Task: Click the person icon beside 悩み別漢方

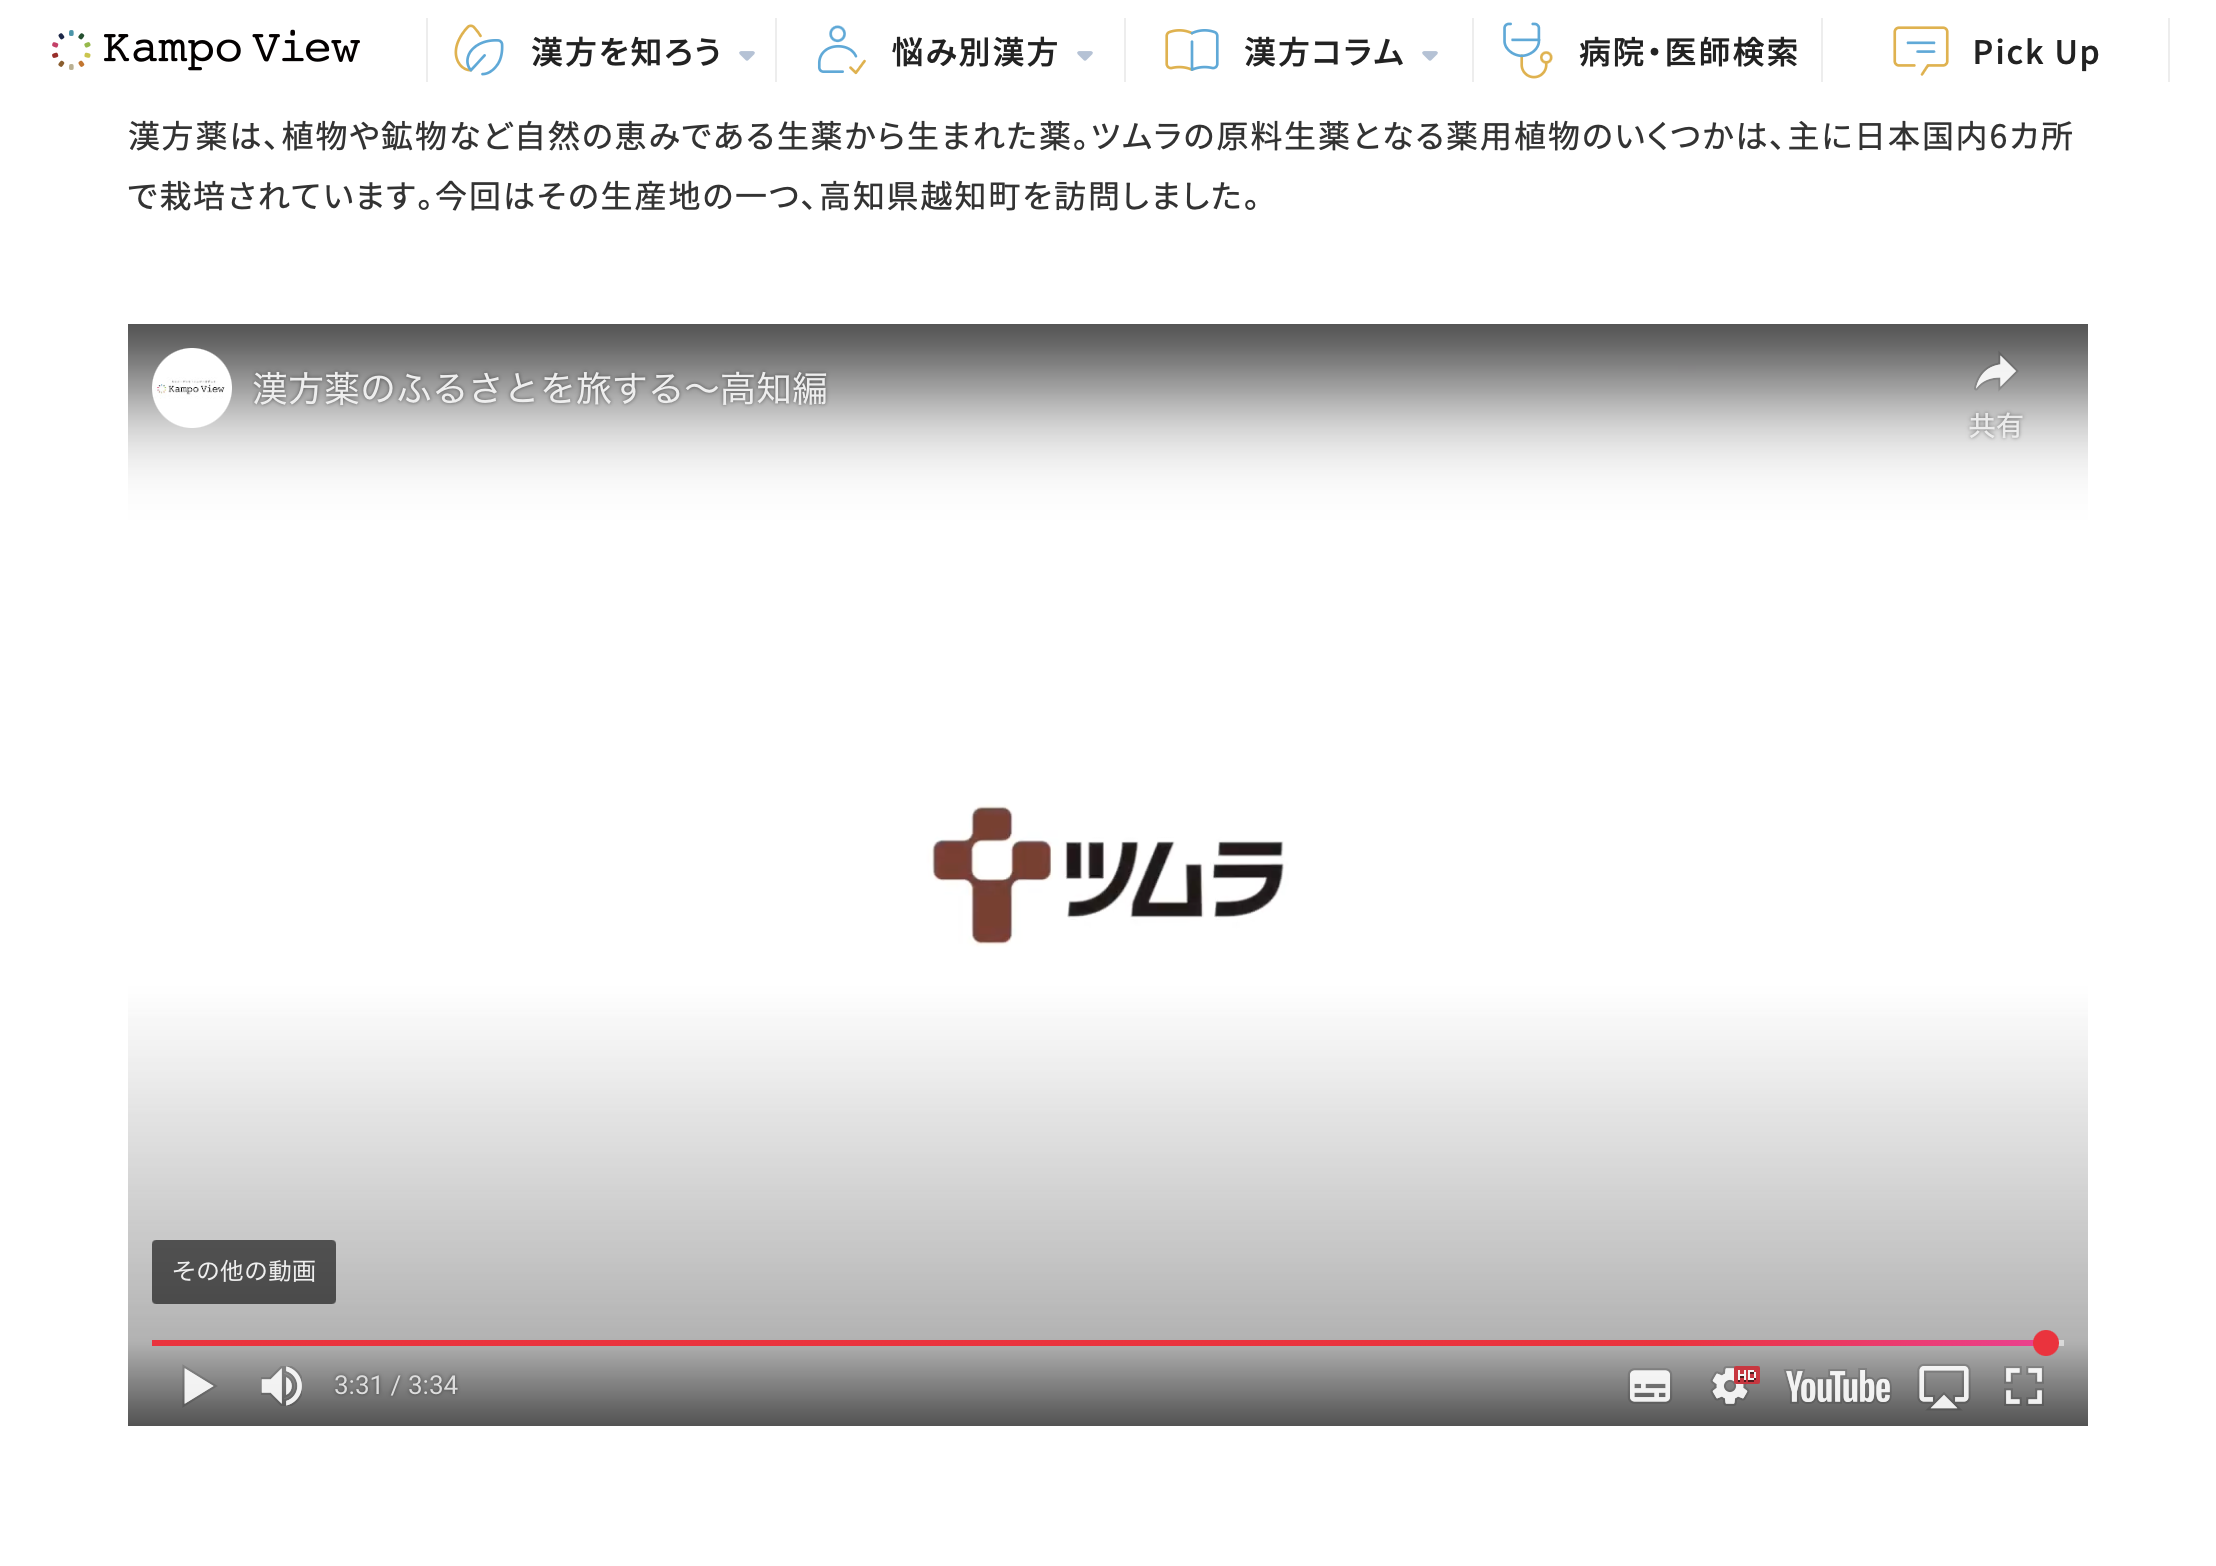Action: pos(840,50)
